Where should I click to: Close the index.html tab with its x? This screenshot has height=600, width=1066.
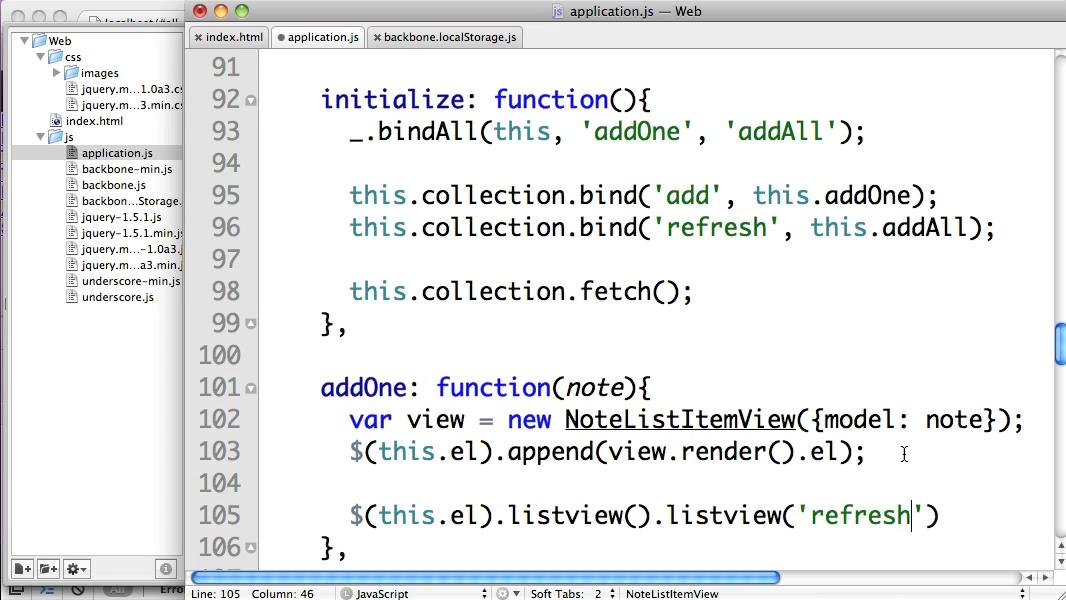pyautogui.click(x=198, y=37)
